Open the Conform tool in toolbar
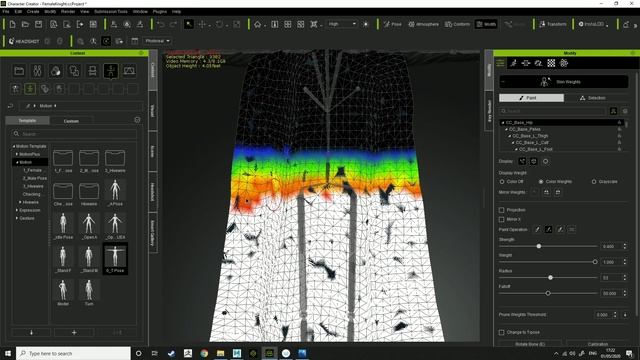 pos(458,24)
